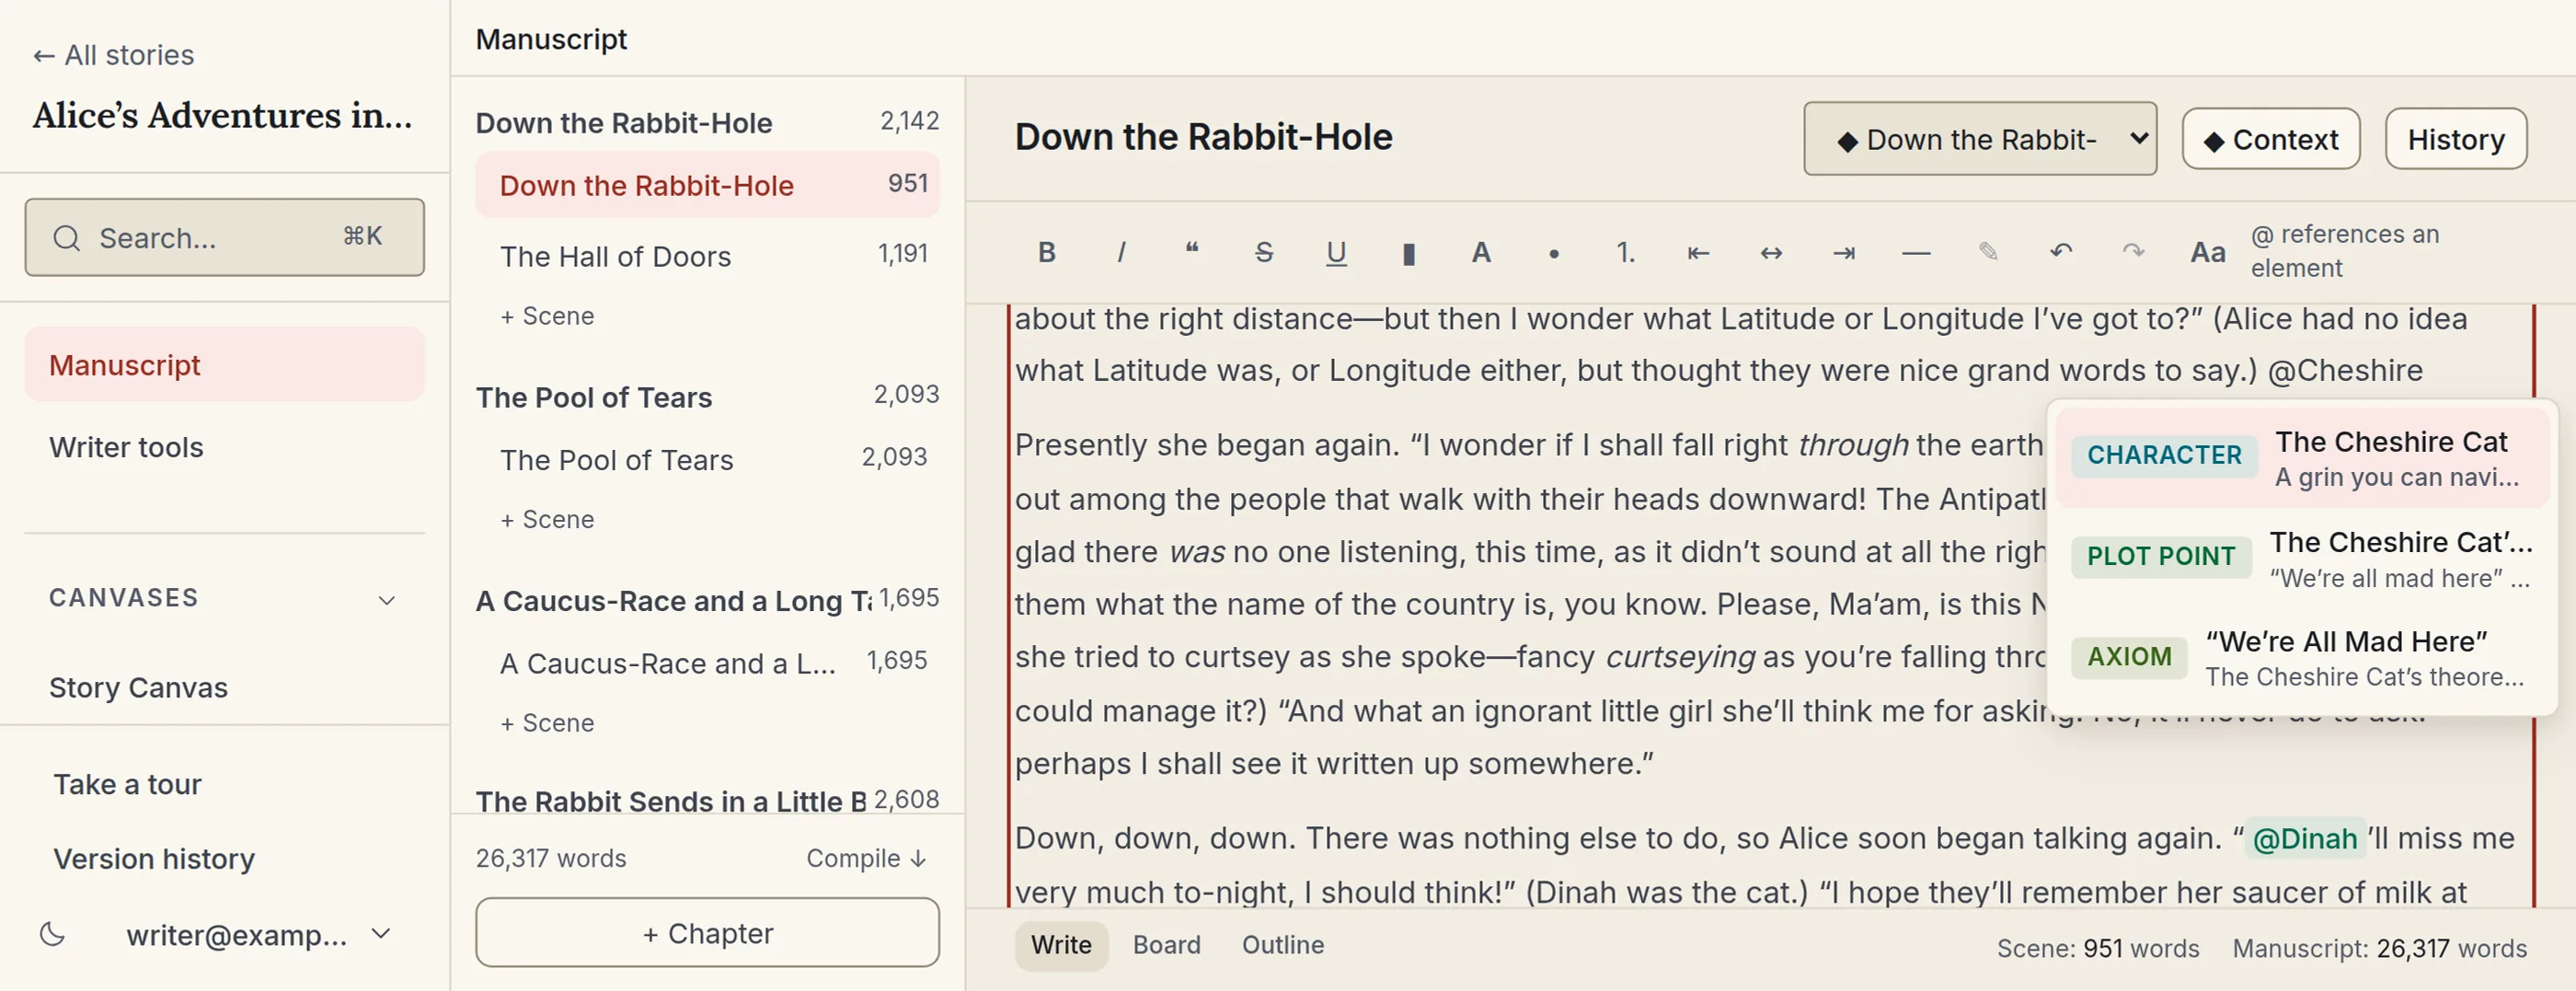Click the Alice's Adventures in... story title
The image size is (2576, 991).
tap(222, 116)
